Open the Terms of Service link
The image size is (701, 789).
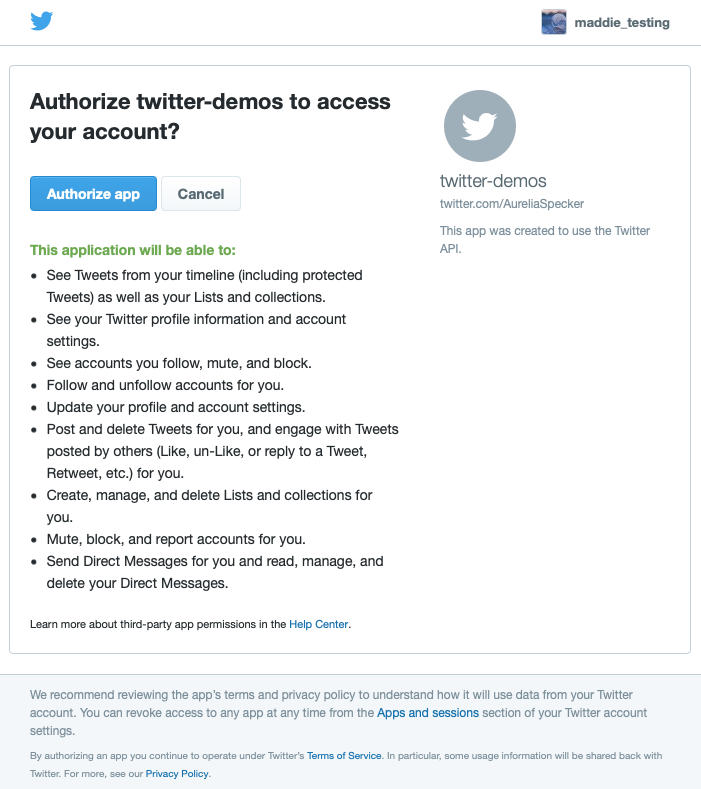point(344,756)
